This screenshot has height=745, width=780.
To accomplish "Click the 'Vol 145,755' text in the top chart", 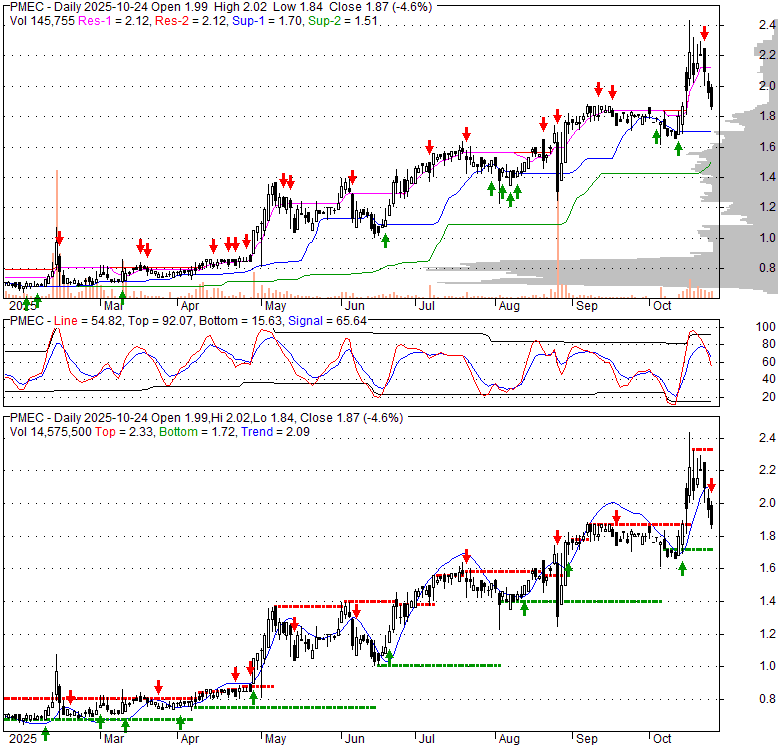I will 42,21.
